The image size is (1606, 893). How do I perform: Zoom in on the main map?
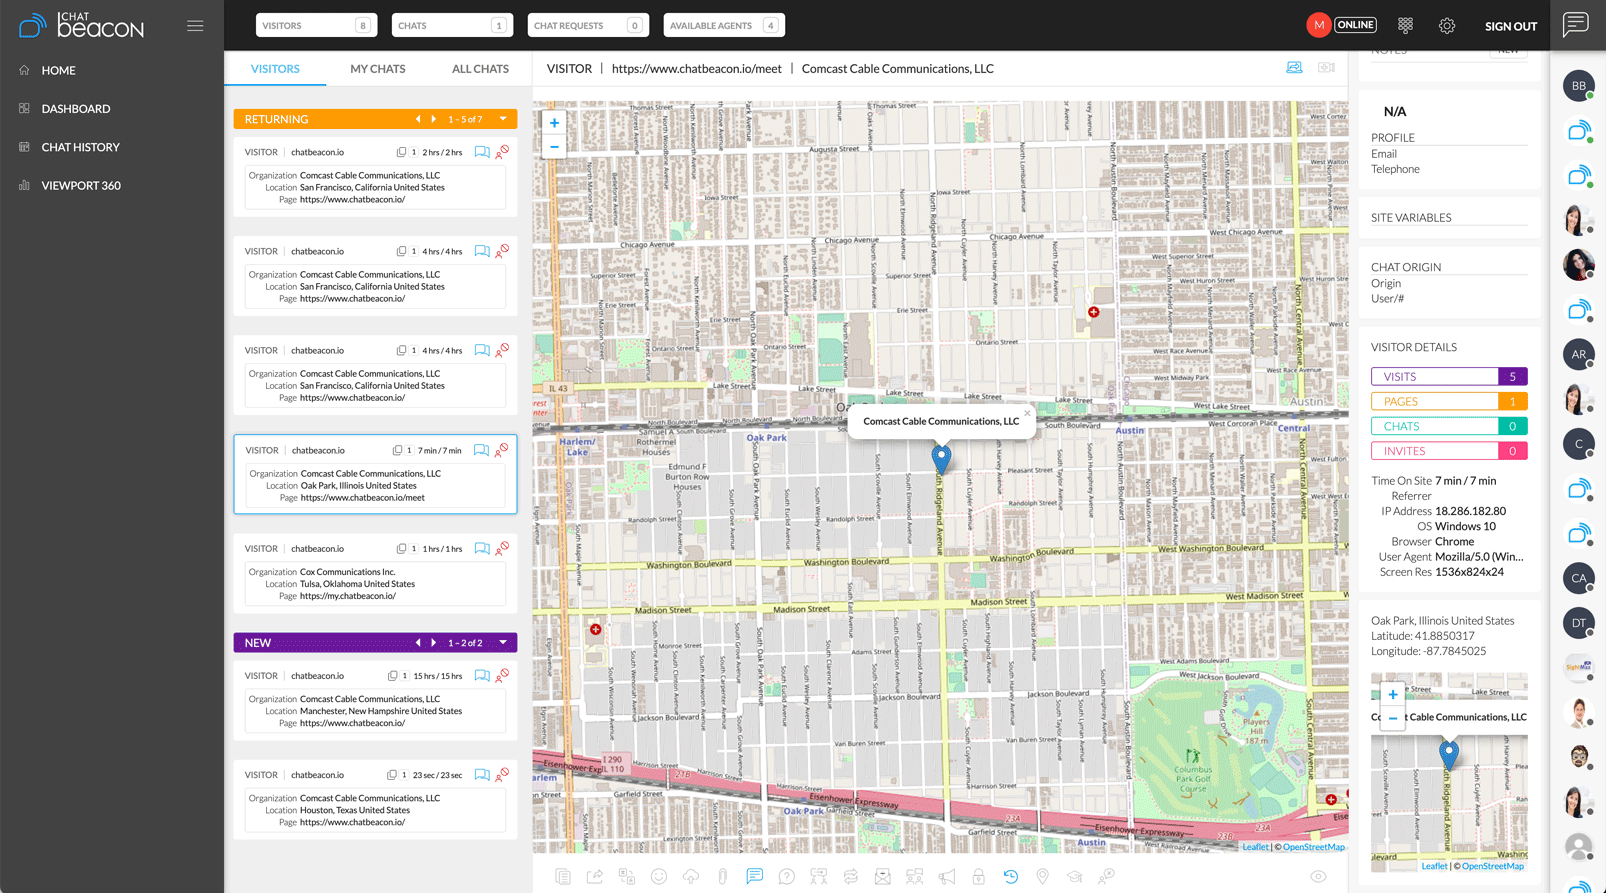click(x=554, y=122)
